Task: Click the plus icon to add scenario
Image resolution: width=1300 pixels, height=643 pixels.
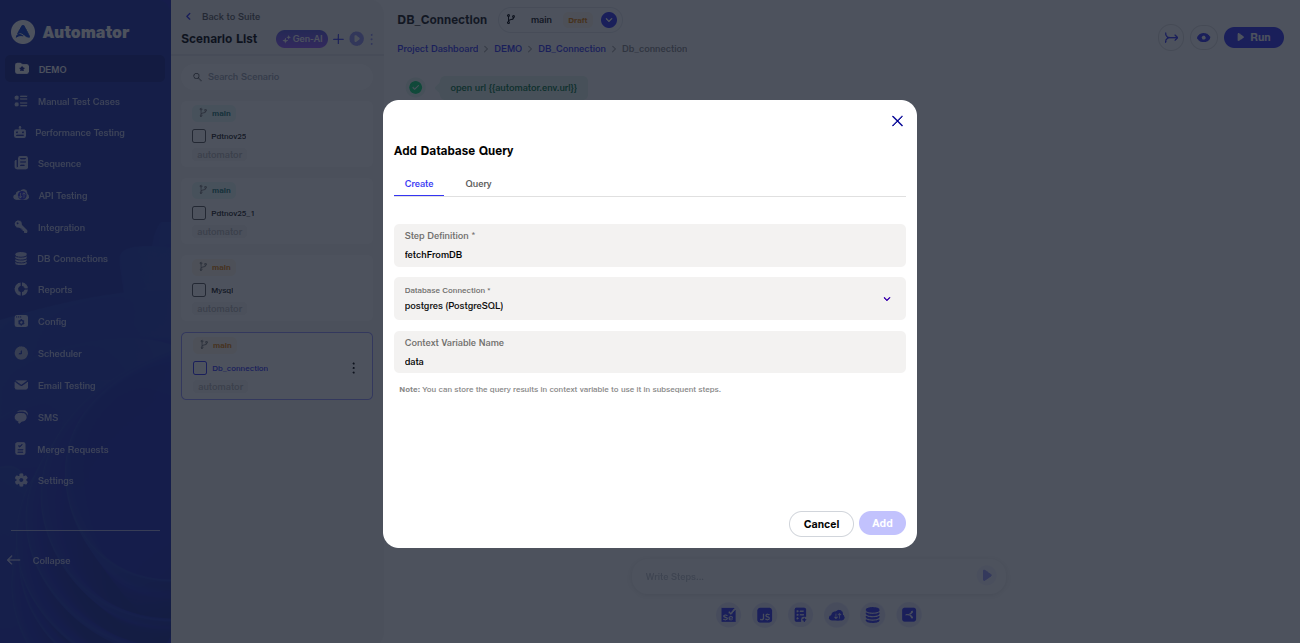Action: [338, 39]
